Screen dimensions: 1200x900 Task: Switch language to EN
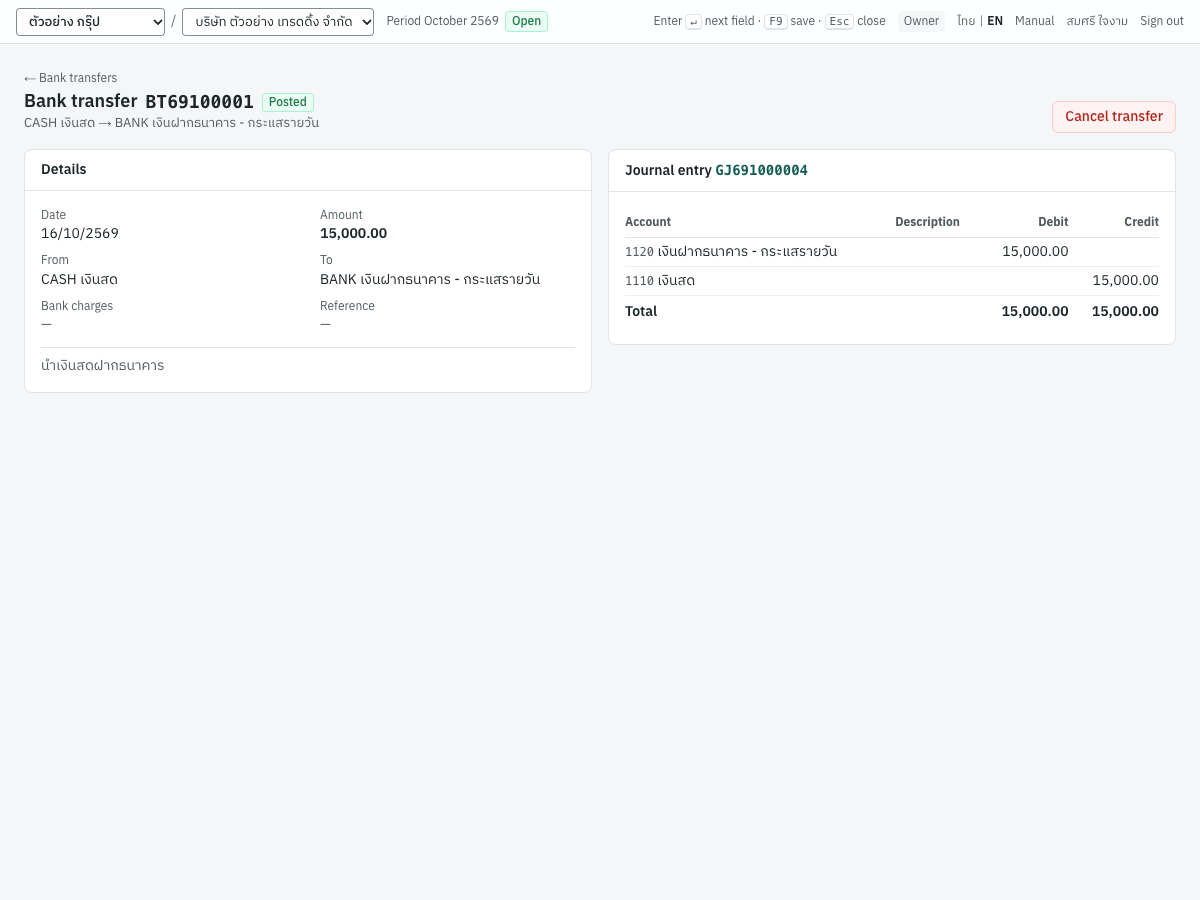coord(995,21)
